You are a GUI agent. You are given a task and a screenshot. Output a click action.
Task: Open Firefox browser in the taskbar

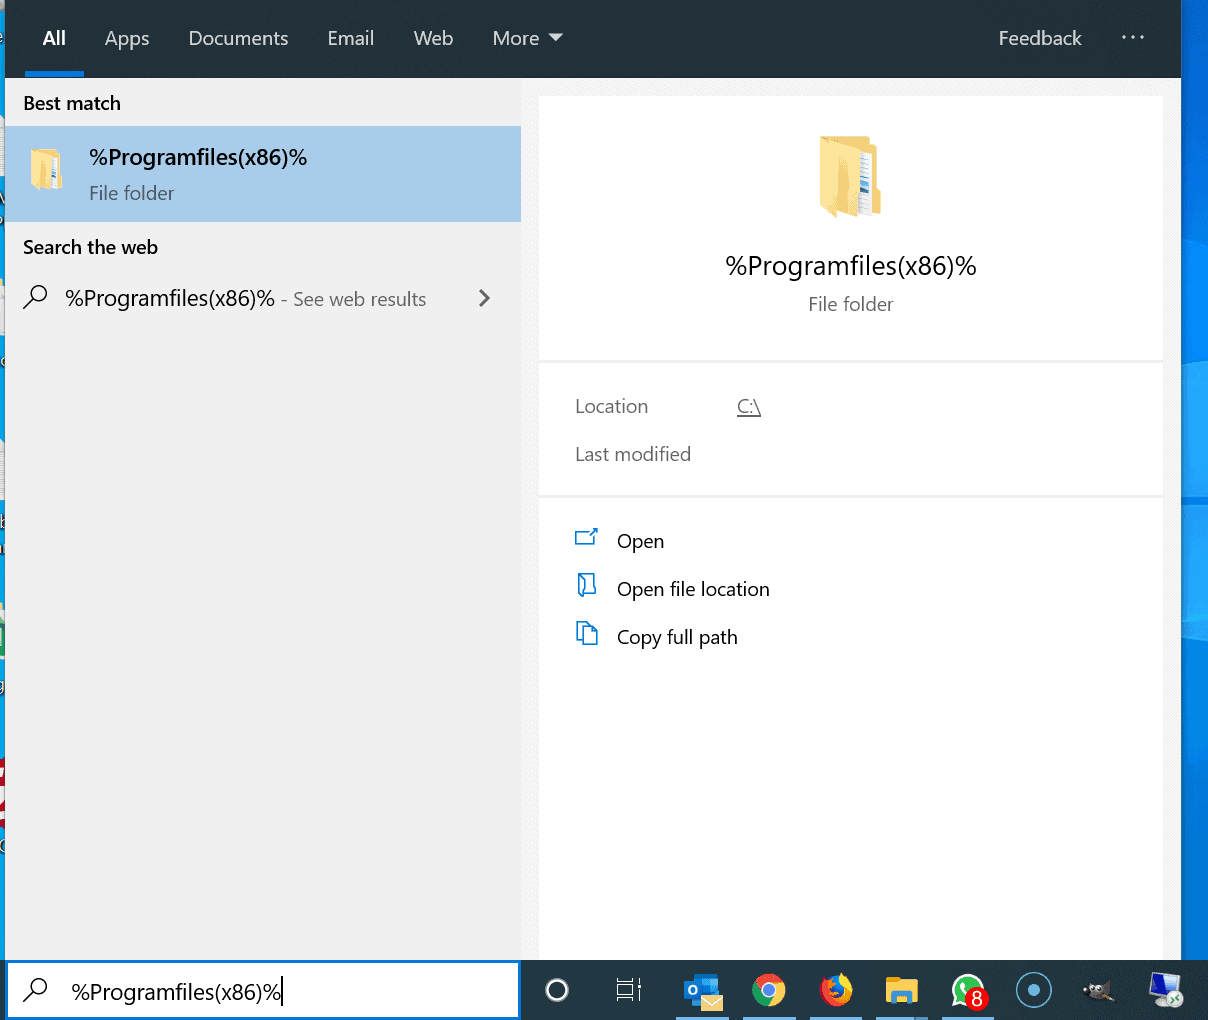835,991
